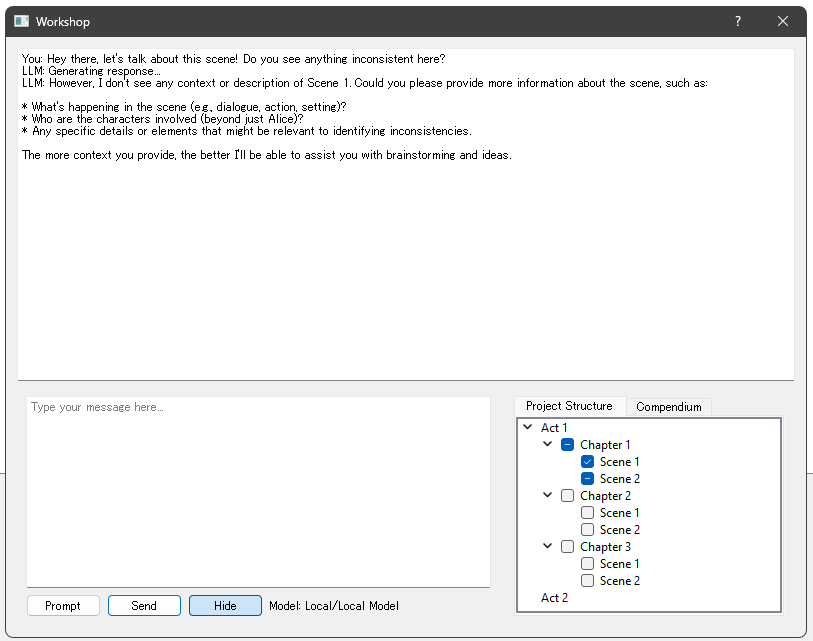The height and width of the screenshot is (641, 813).
Task: Collapse the Chapter 1 expander arrow
Action: tap(547, 445)
